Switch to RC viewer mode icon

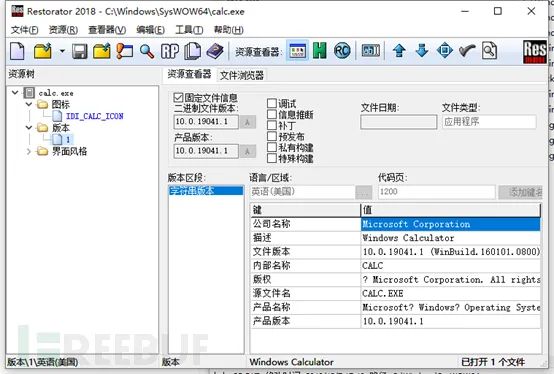coord(342,51)
